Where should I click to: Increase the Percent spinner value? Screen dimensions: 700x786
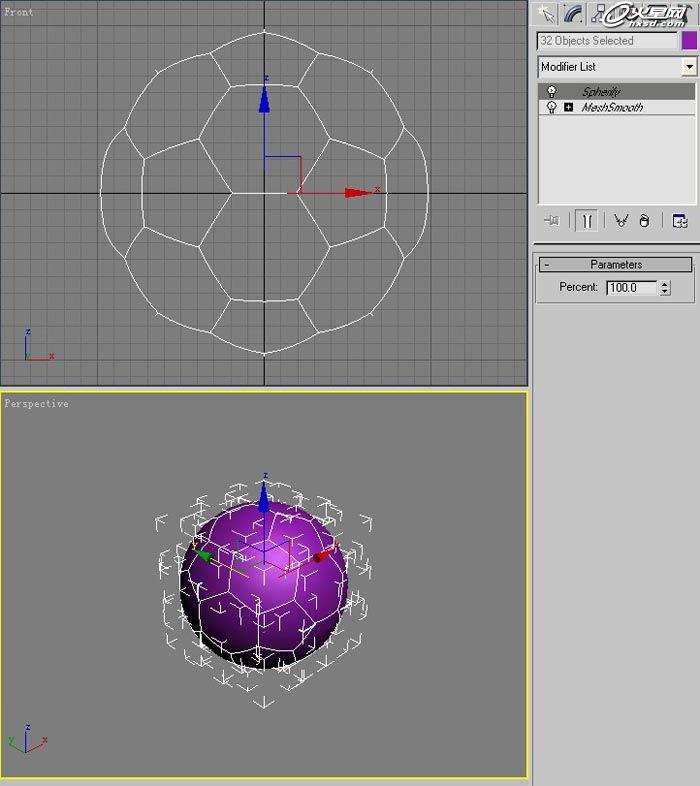[665, 284]
